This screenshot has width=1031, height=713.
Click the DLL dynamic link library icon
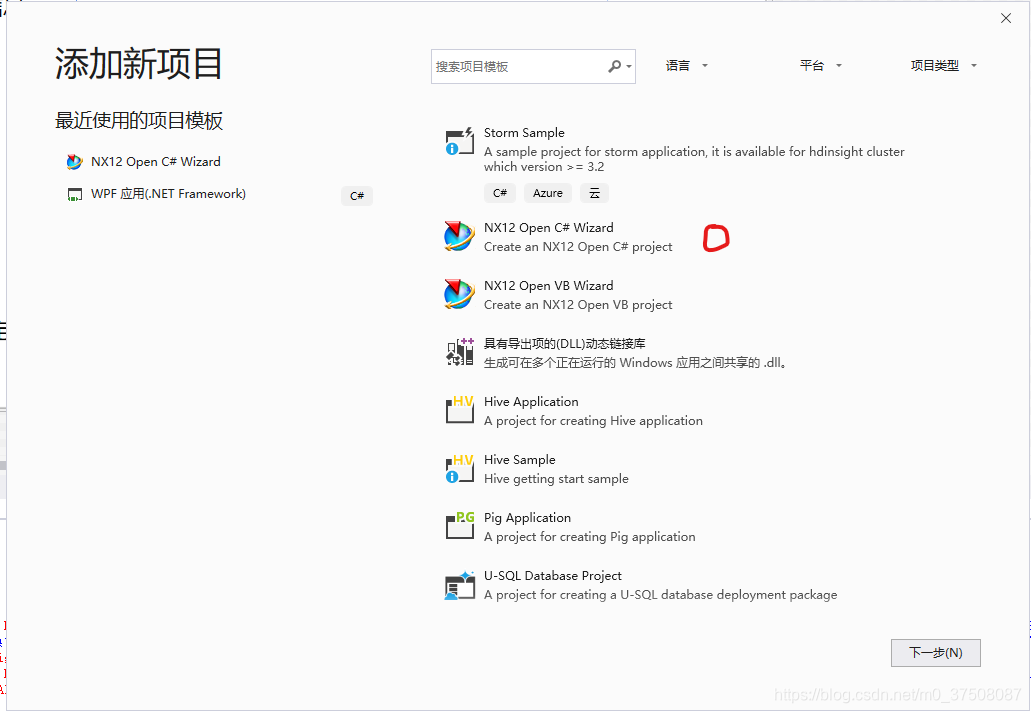460,352
